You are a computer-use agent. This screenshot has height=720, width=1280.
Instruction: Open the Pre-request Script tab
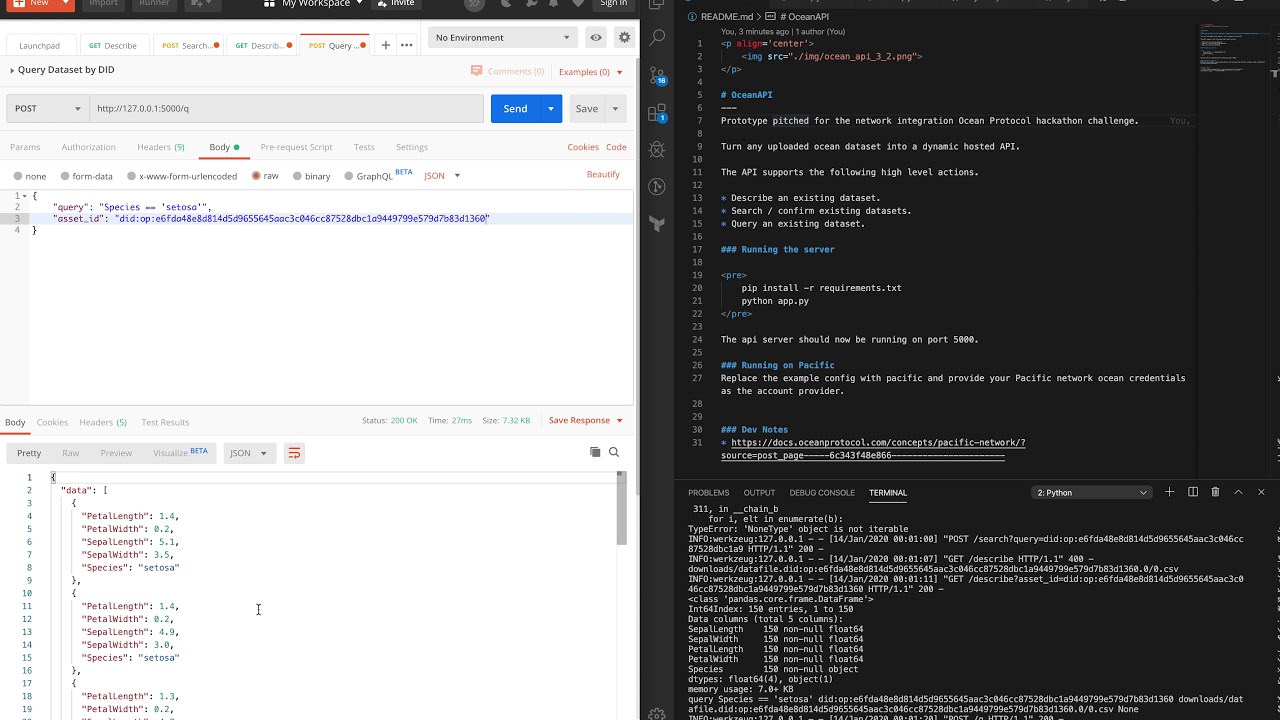(x=296, y=147)
